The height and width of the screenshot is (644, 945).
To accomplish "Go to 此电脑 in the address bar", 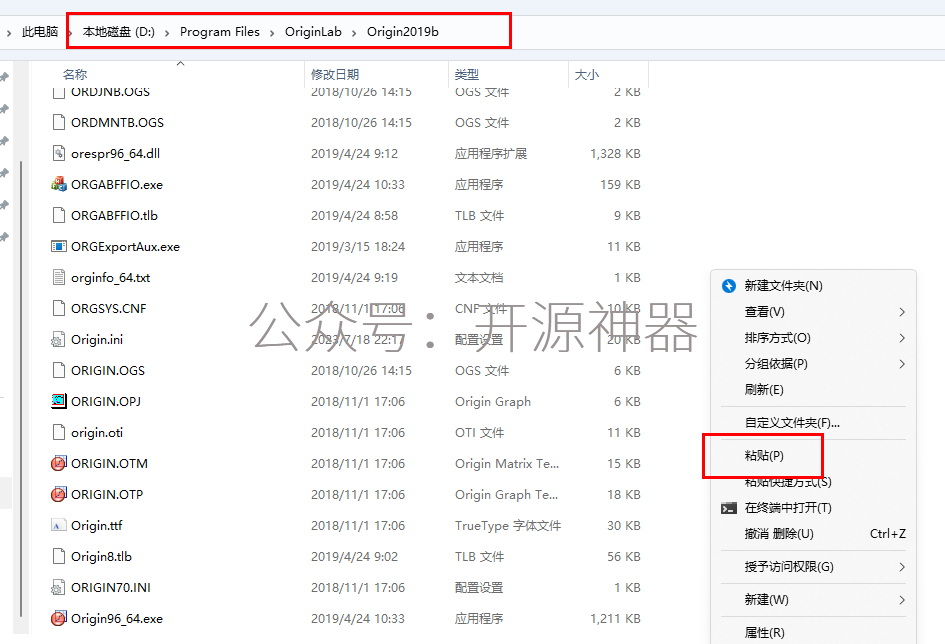I will (40, 32).
